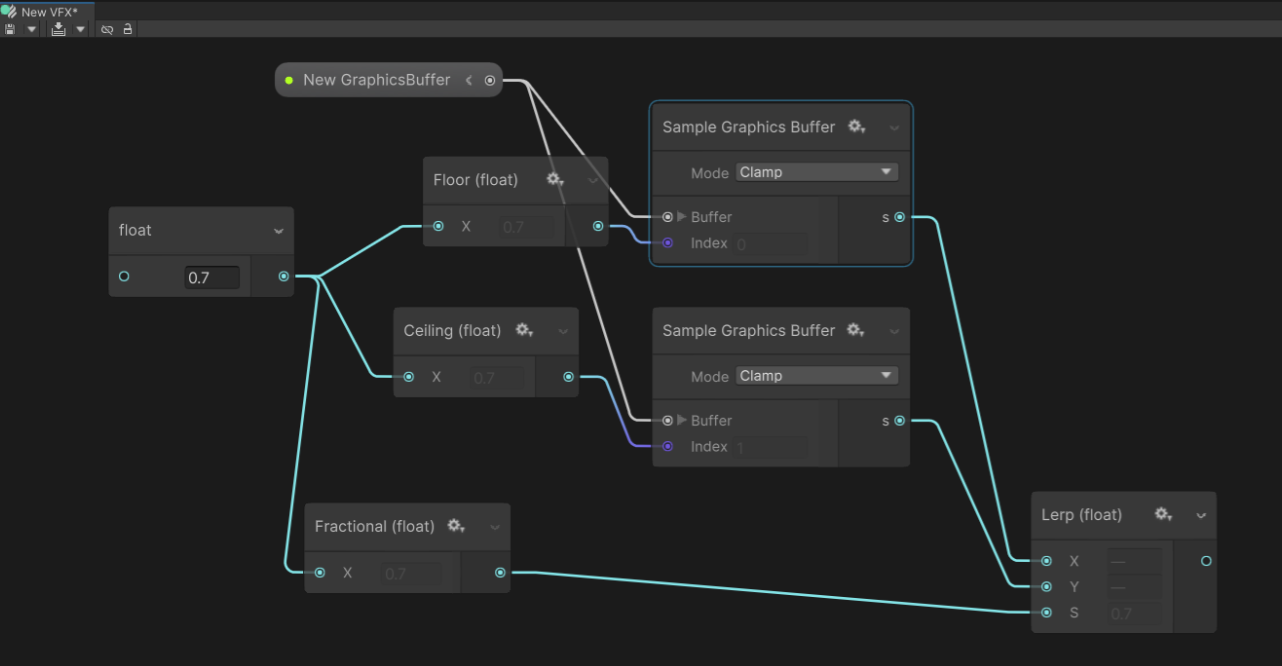Open the save options dropdown arrow
Screen dimensions: 1282x666
(31, 29)
